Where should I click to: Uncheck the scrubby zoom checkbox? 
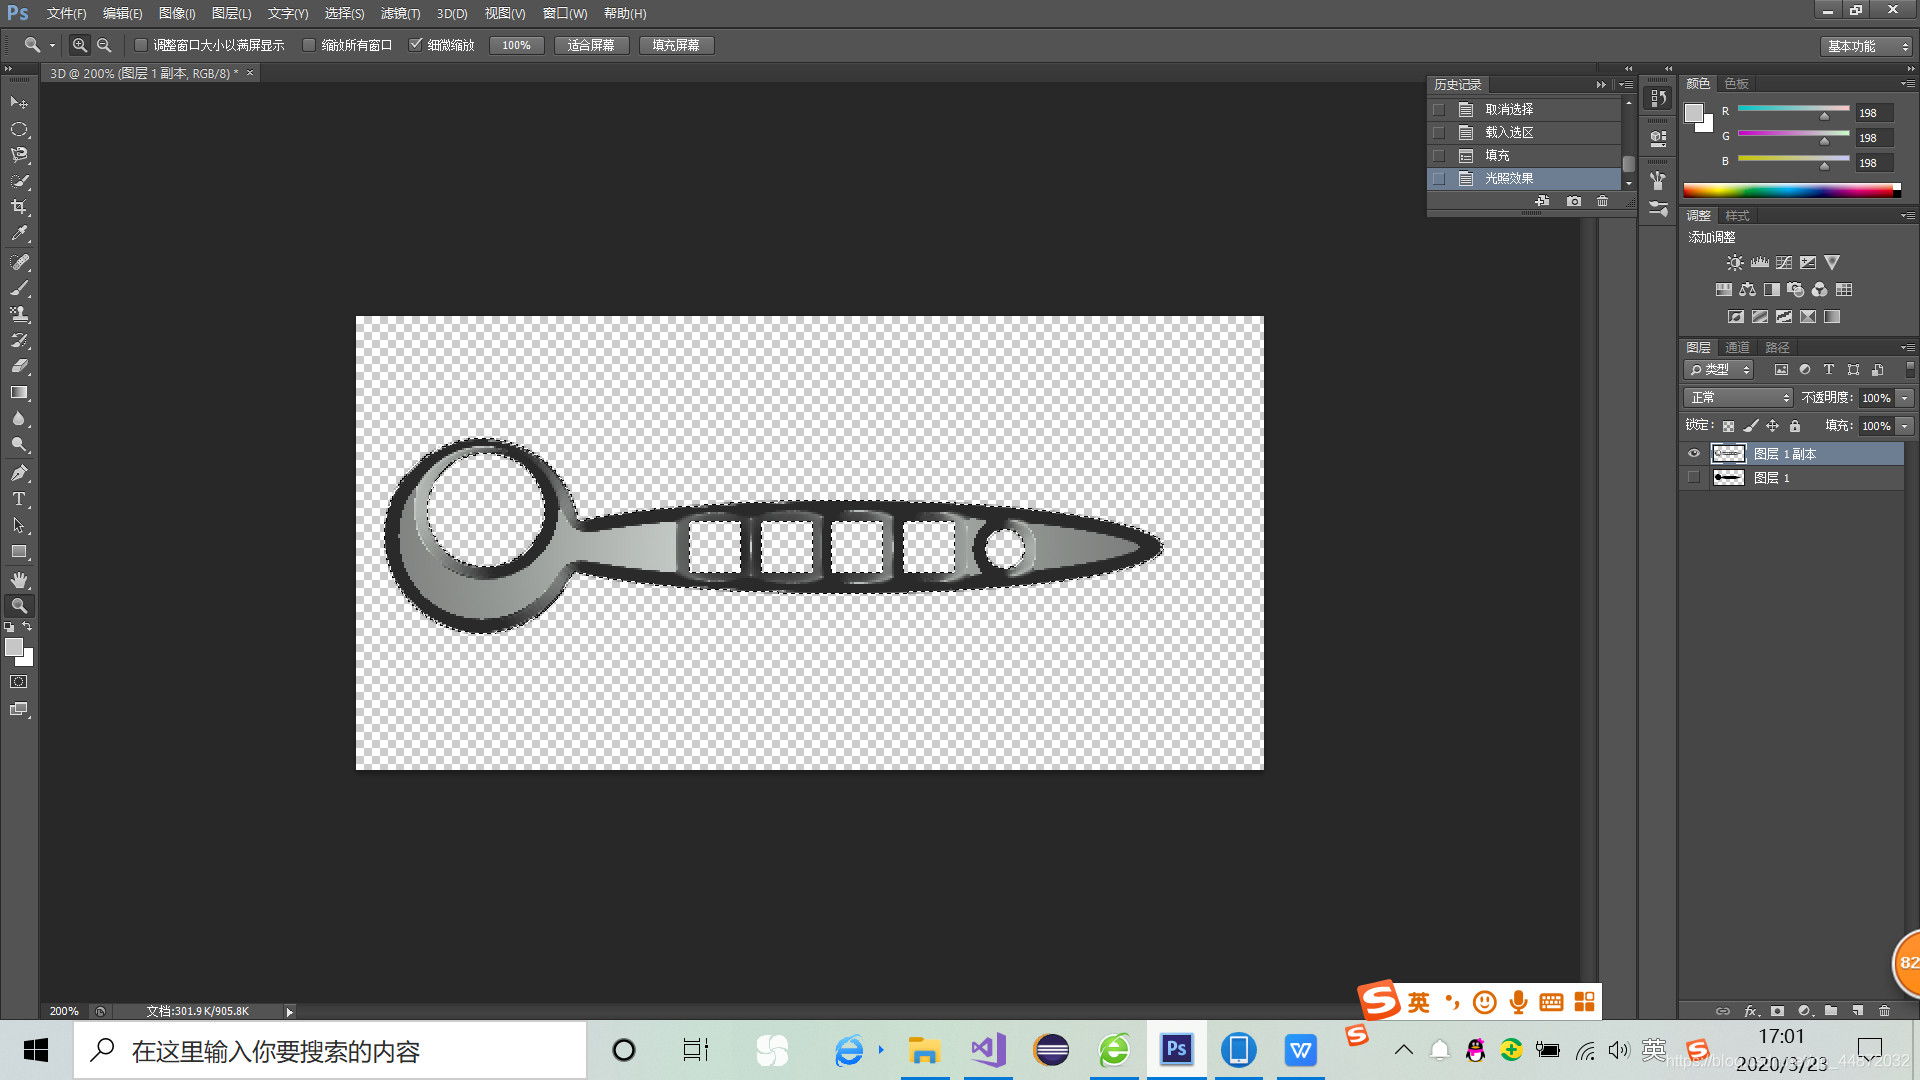click(x=416, y=45)
